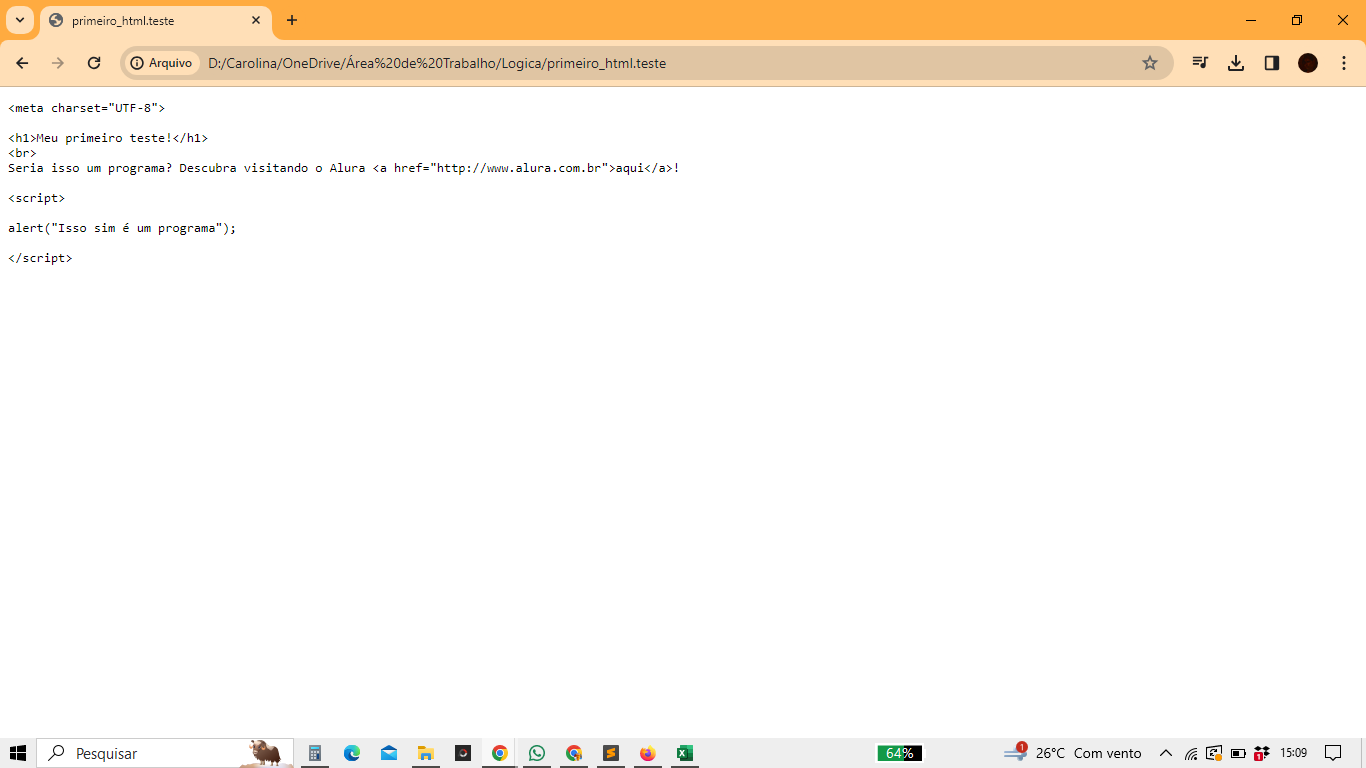Close the primeiro_html.teste tab
The height and width of the screenshot is (768, 1366).
[x=256, y=20]
